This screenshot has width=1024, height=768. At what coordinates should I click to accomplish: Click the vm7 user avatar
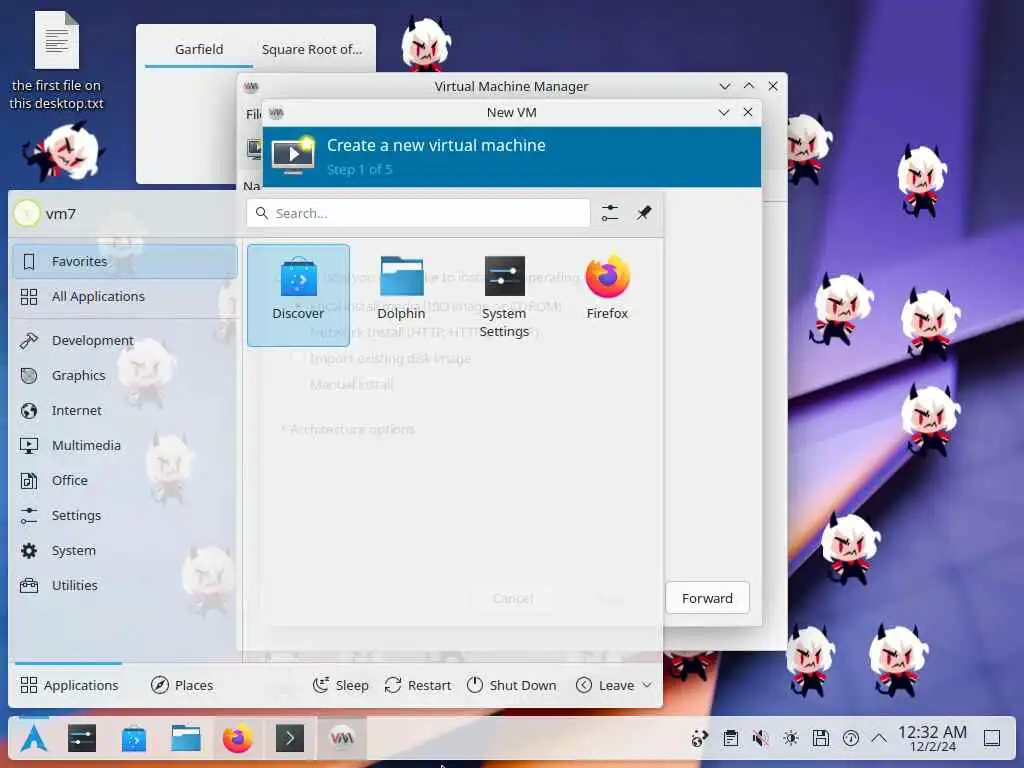point(27,214)
